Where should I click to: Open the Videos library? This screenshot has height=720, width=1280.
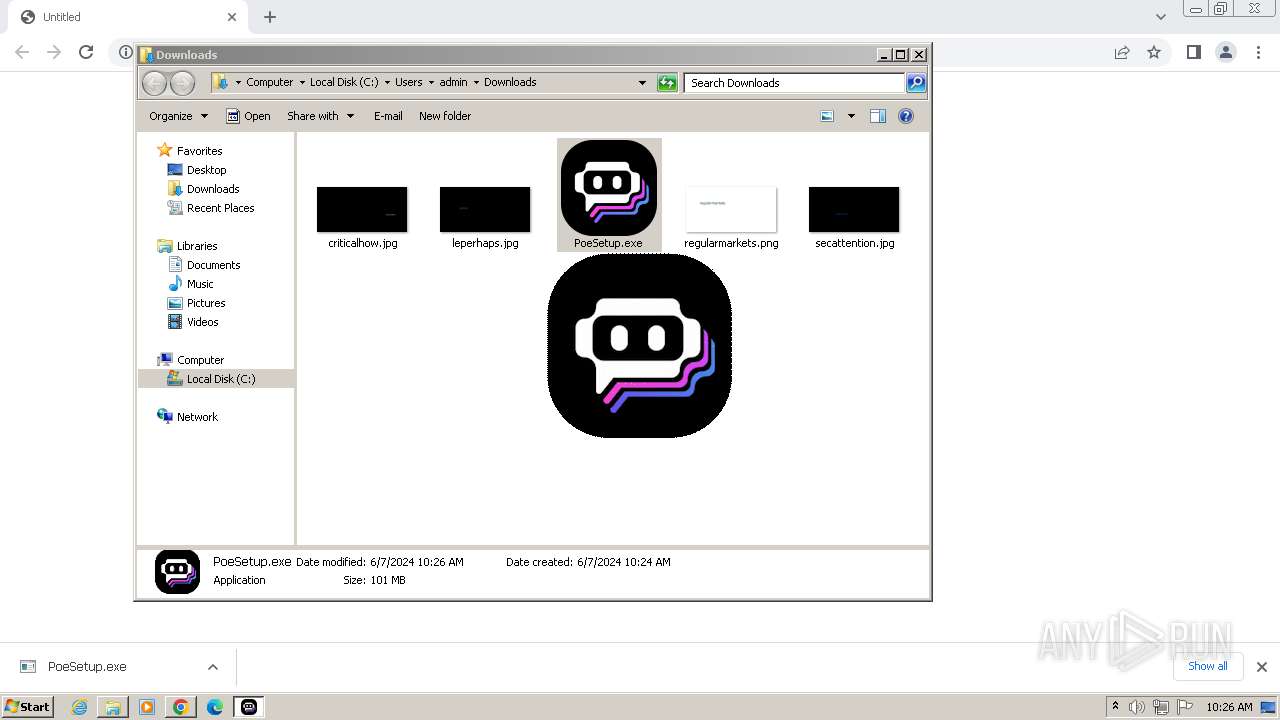point(202,322)
